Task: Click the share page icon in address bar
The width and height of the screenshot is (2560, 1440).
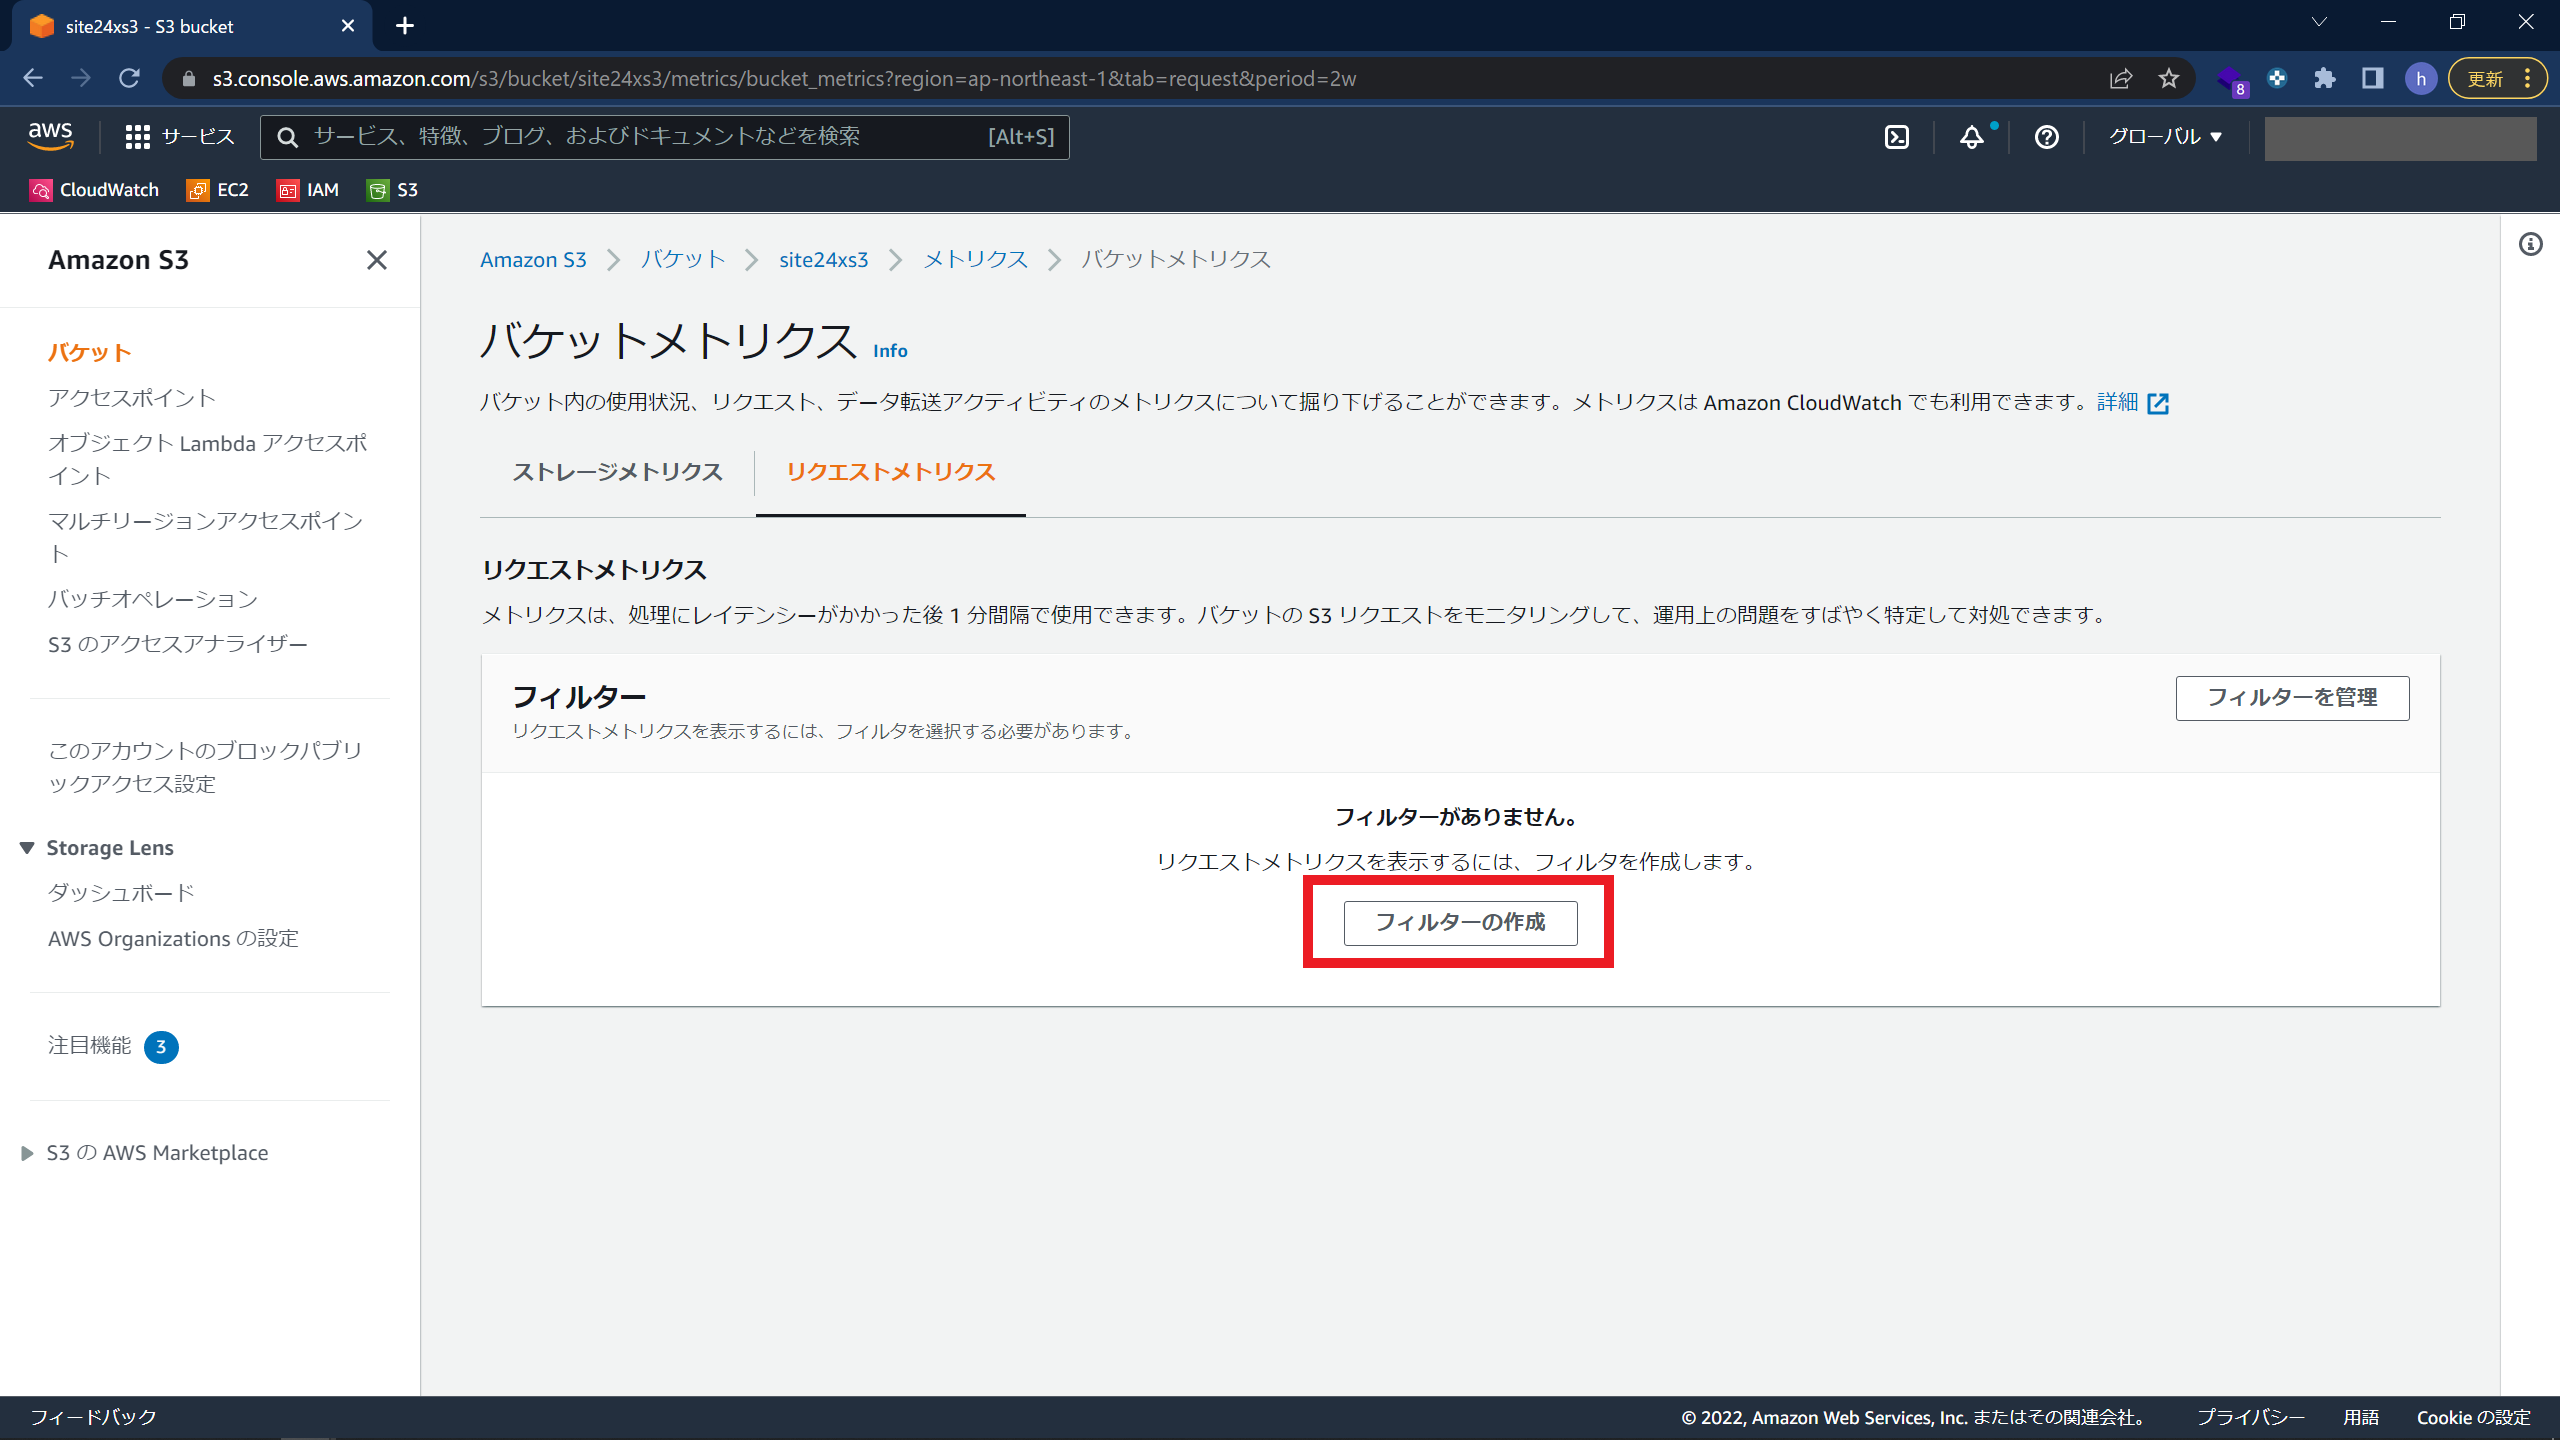Action: pos(2120,78)
